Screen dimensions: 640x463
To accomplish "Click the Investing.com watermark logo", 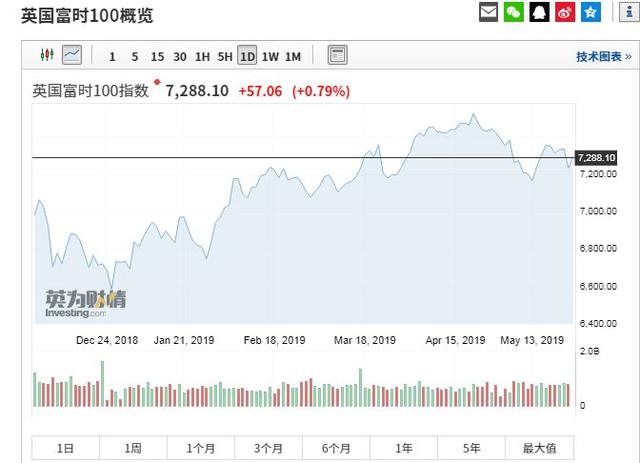I will (x=84, y=304).
